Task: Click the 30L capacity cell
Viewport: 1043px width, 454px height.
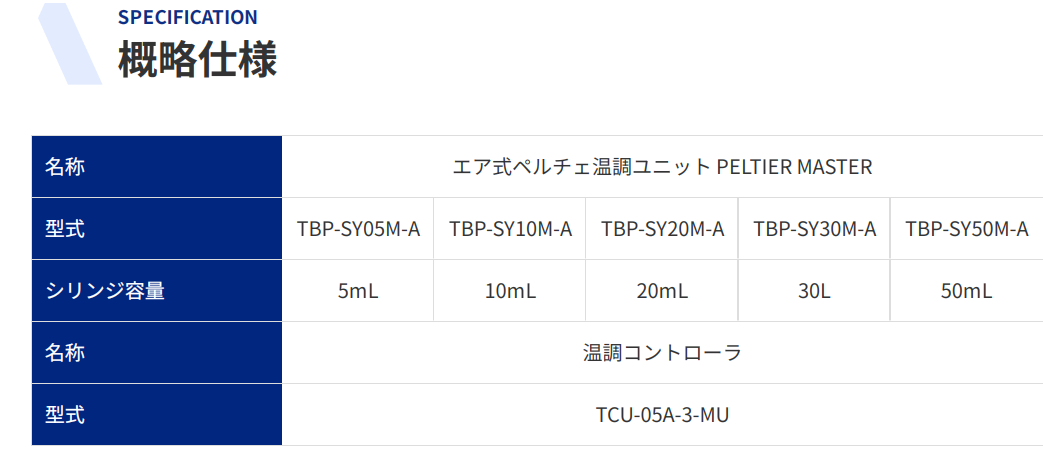Action: [814, 290]
